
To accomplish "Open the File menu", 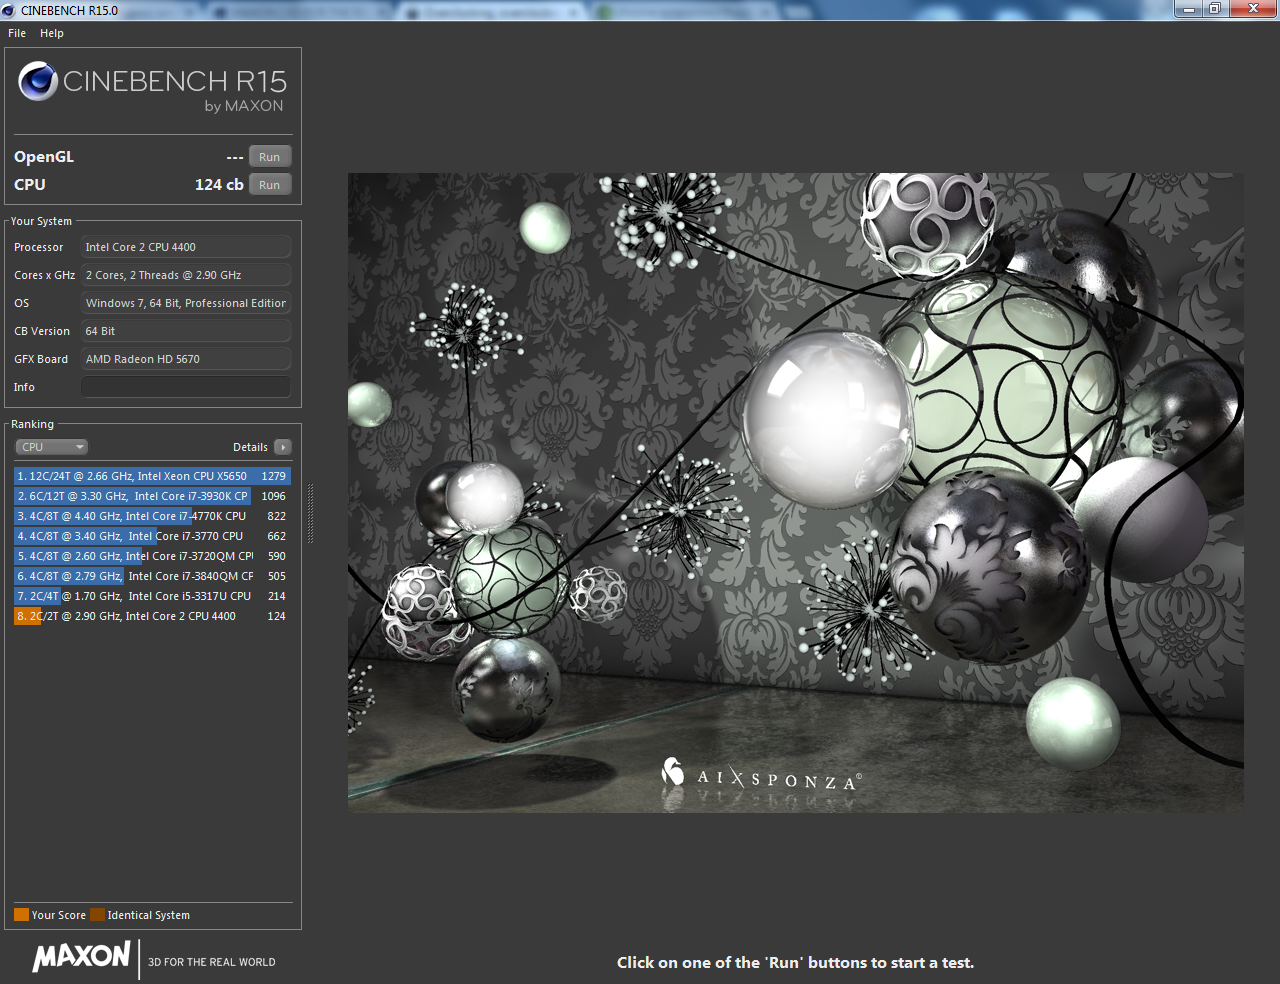I will (17, 33).
